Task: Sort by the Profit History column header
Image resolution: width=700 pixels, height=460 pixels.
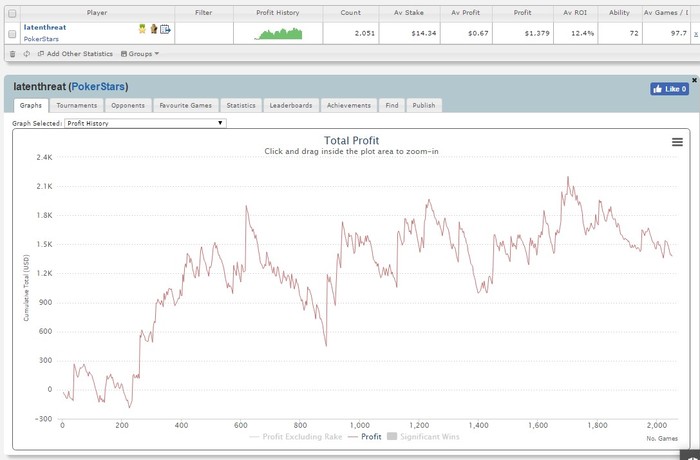Action: click(x=278, y=13)
